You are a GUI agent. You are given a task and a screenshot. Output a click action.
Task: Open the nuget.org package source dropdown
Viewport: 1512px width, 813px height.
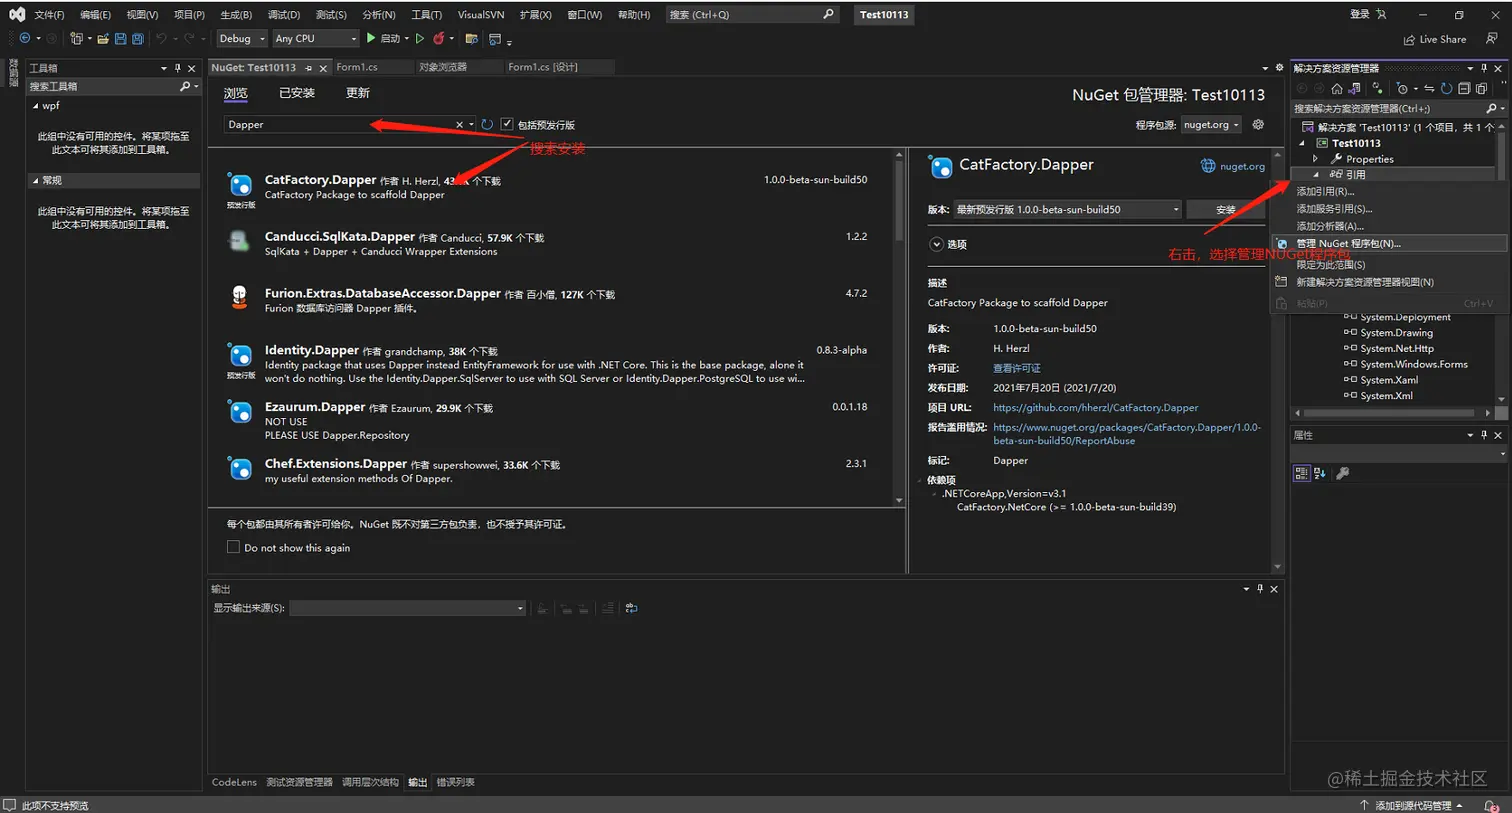[1211, 125]
